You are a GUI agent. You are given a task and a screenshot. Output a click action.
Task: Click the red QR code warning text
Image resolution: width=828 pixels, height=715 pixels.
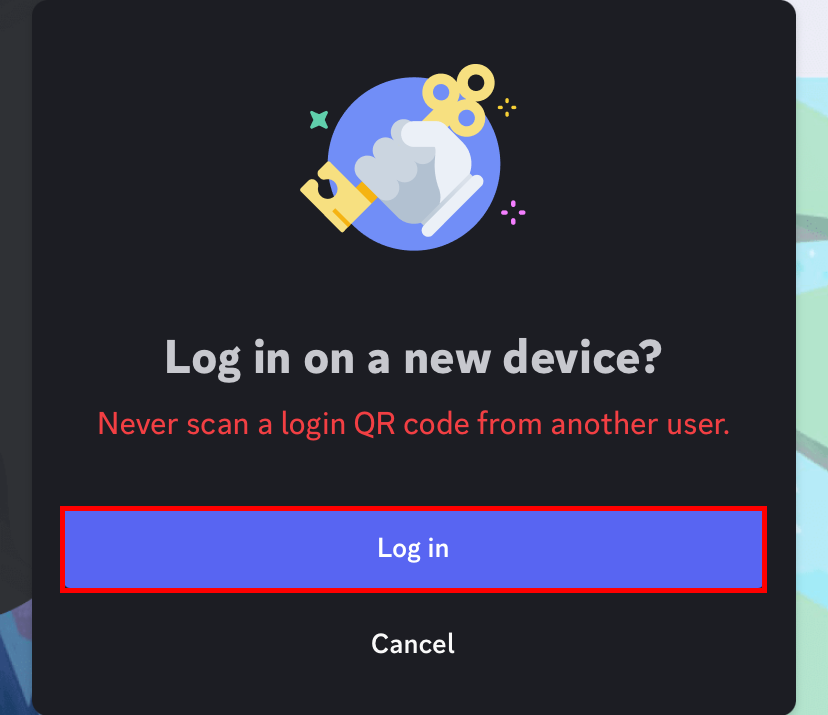click(413, 424)
